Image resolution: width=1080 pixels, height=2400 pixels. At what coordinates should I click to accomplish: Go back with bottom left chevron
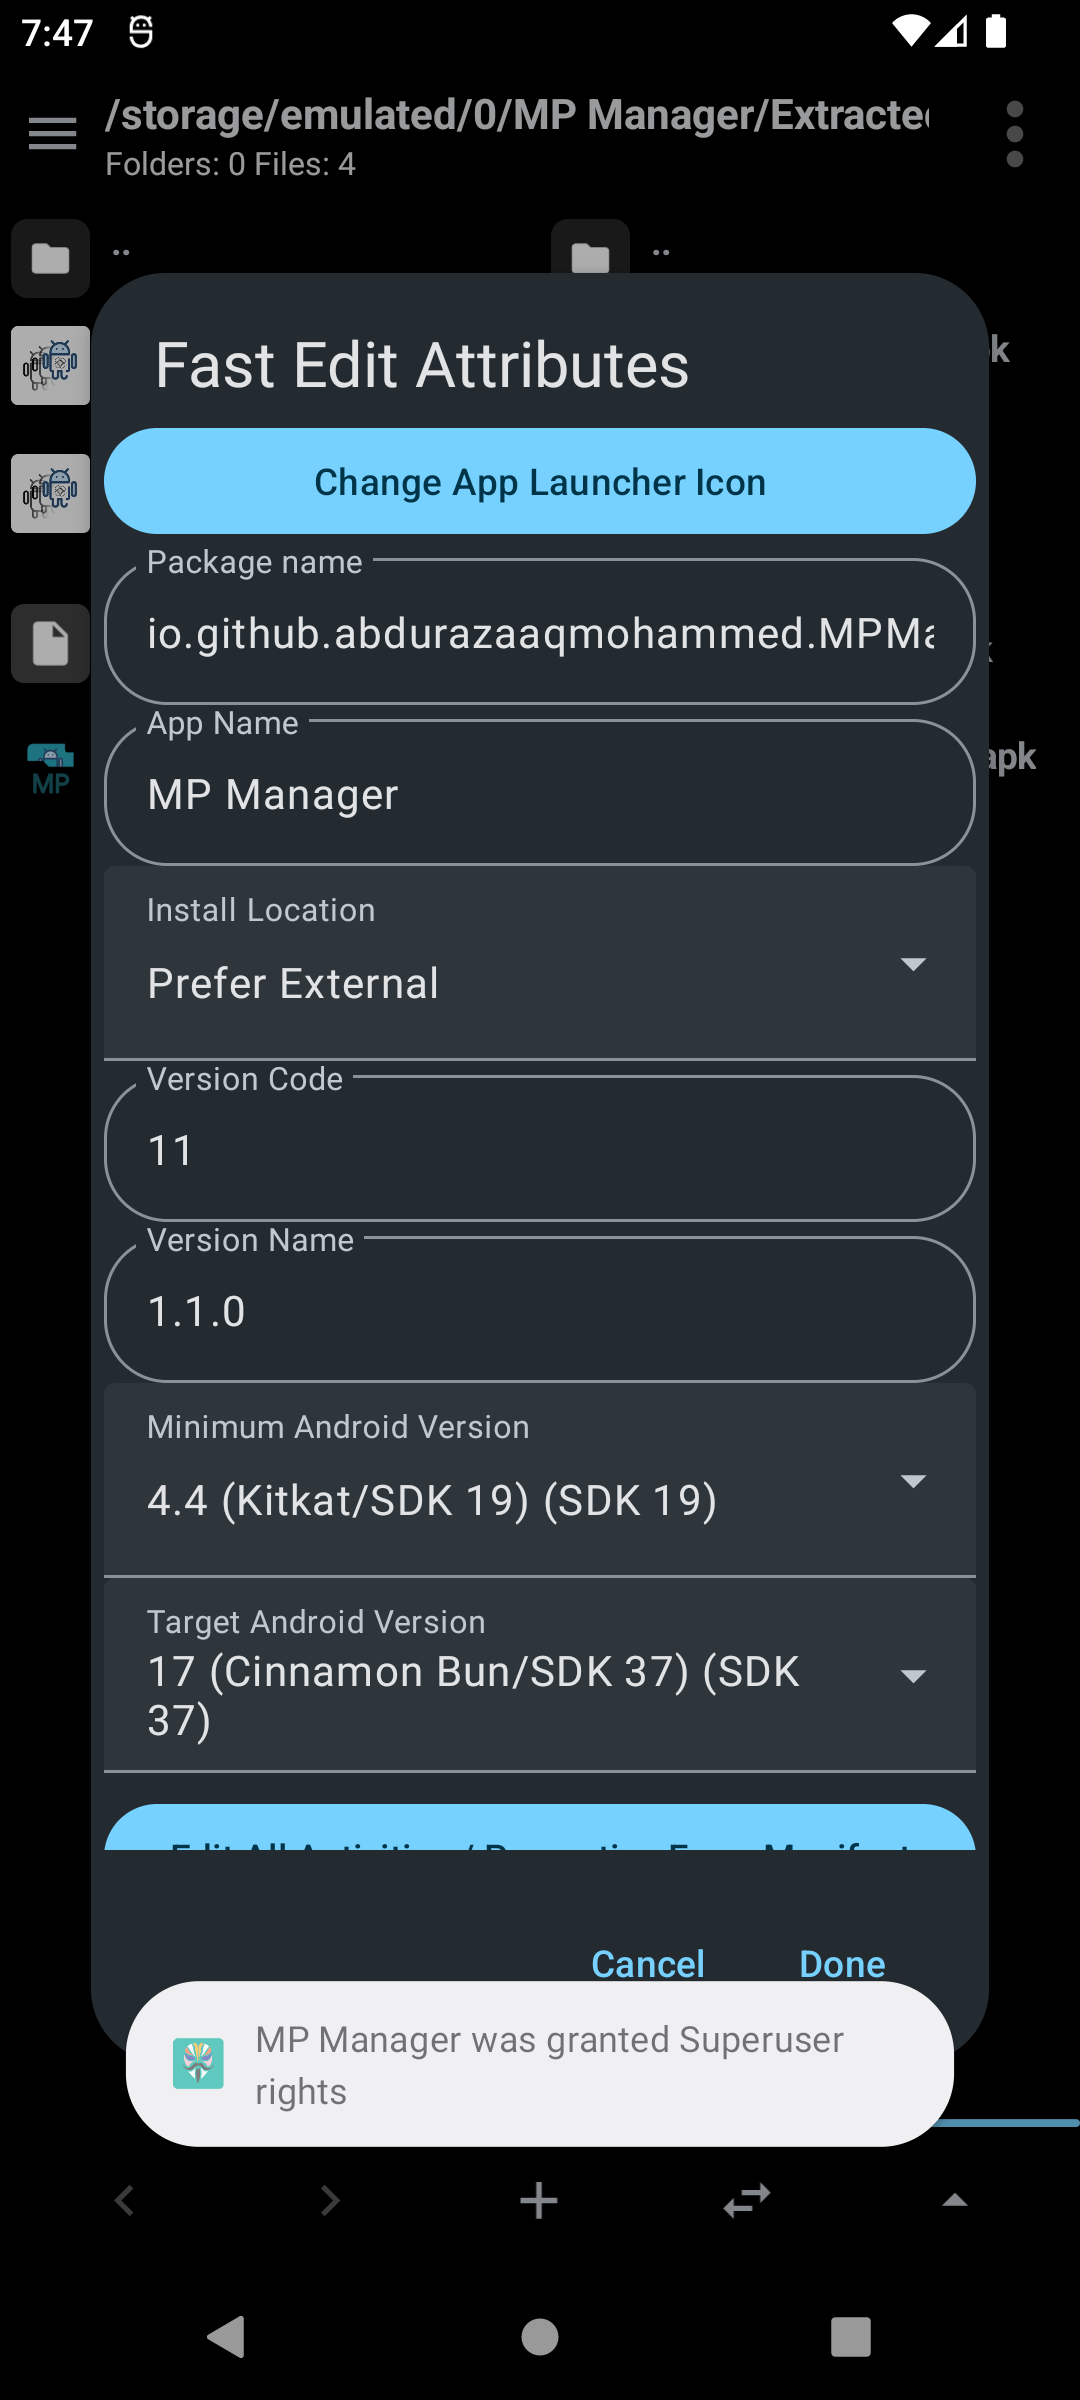click(125, 2200)
